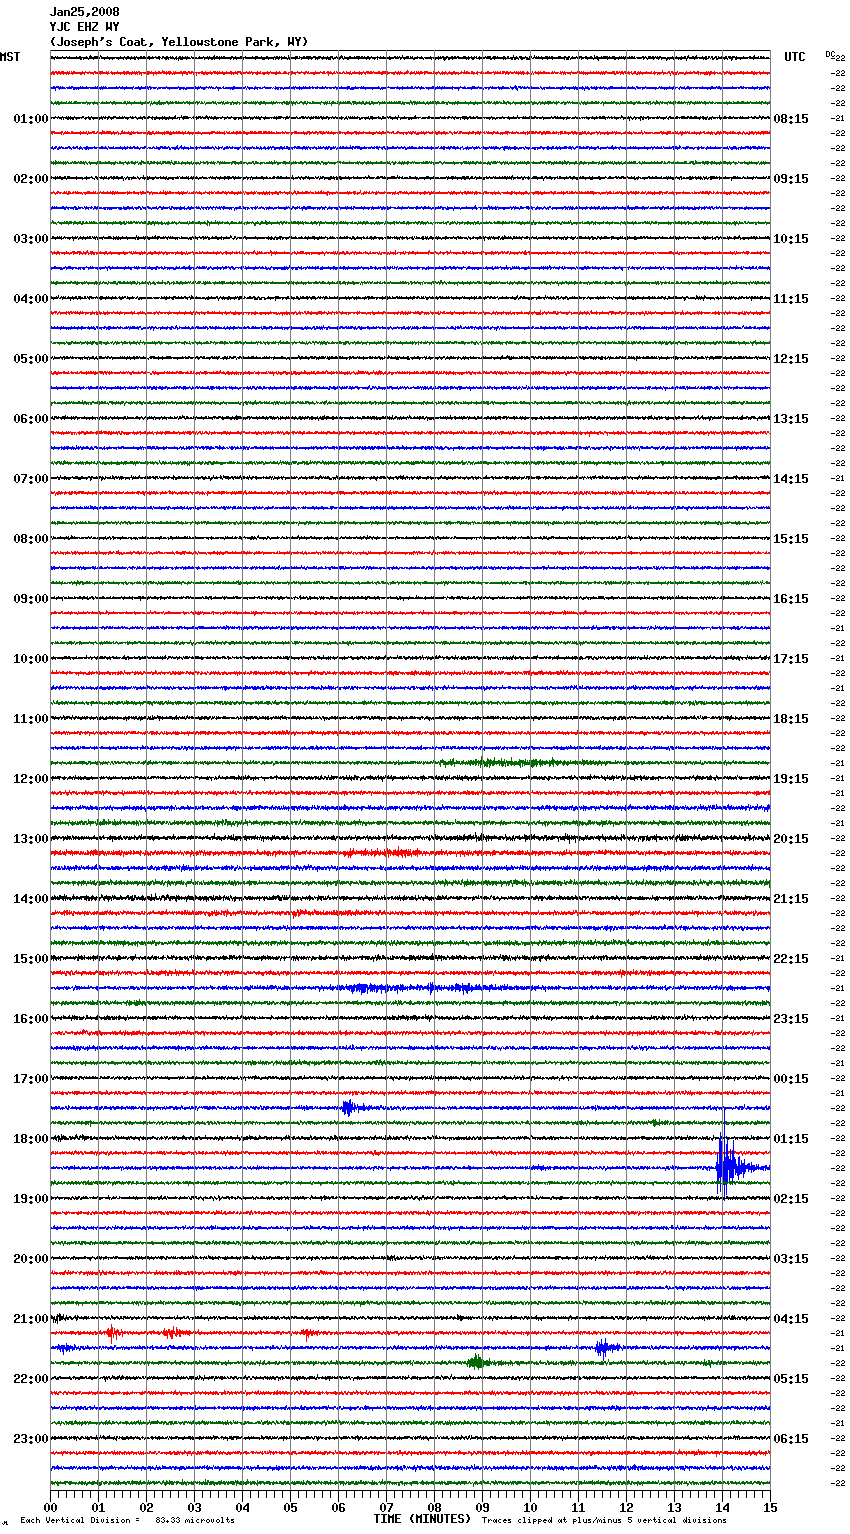
Task: Select the 12:00 MST time label
Action: 30,779
